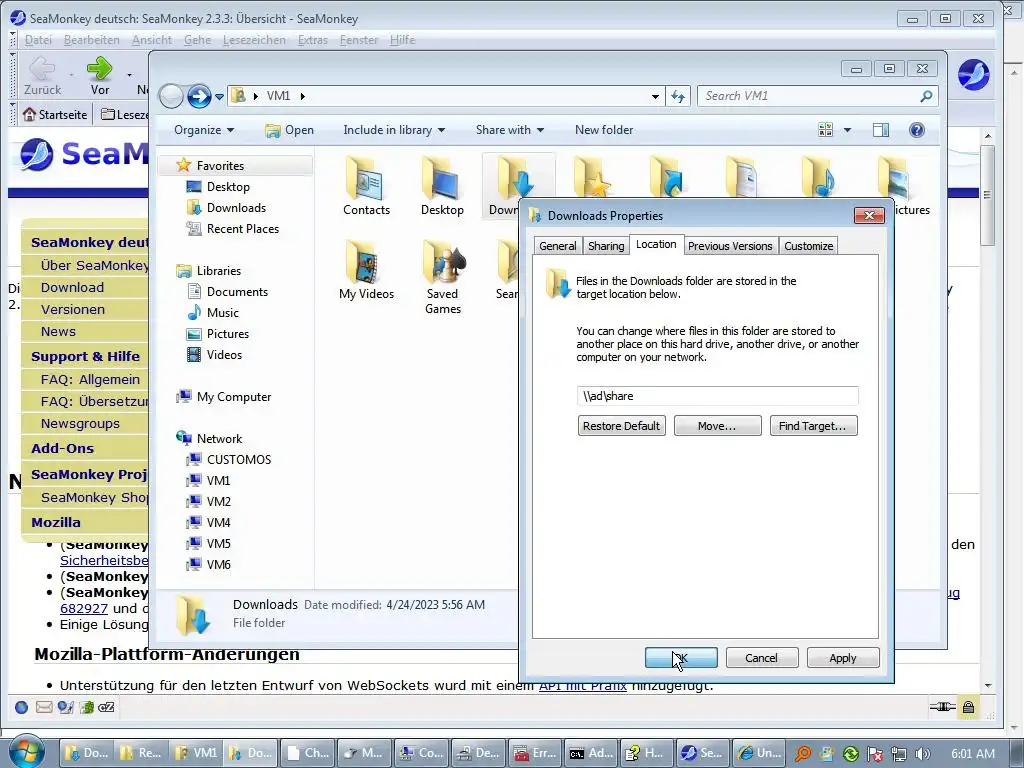Click the change view icon in Explorer
The image size is (1024, 768).
point(825,130)
